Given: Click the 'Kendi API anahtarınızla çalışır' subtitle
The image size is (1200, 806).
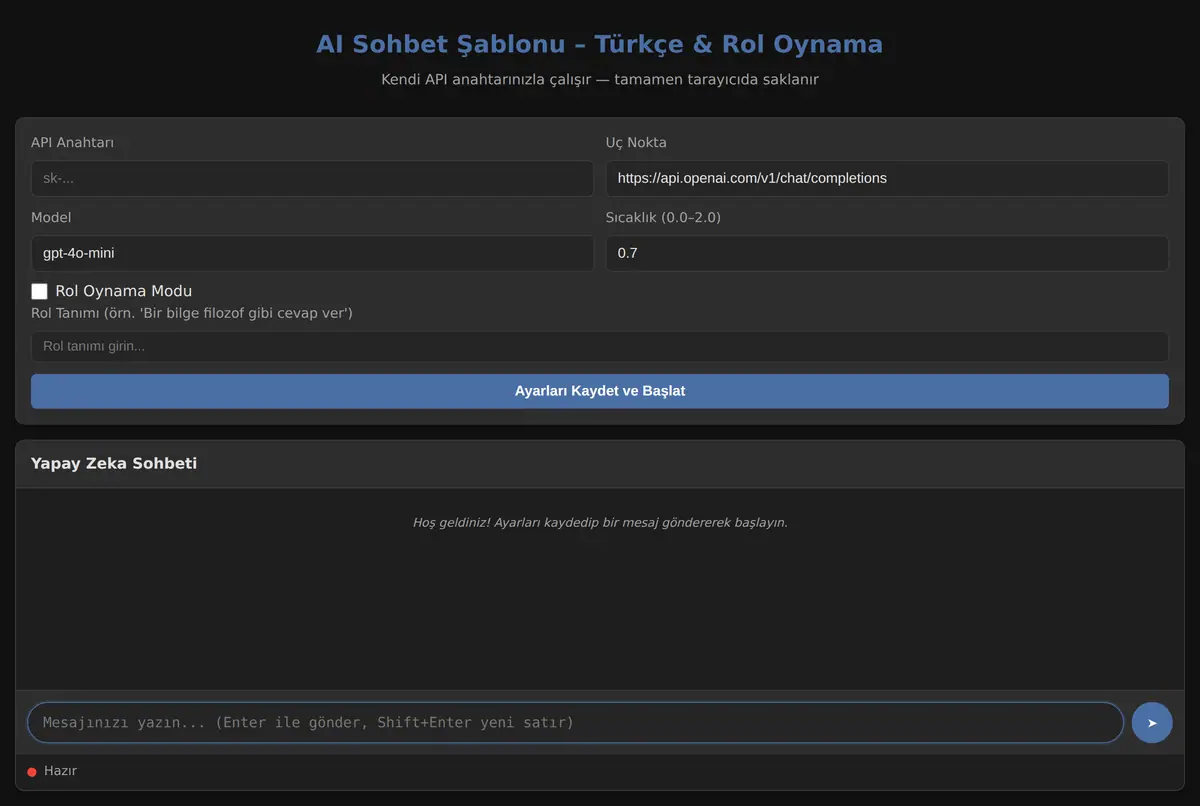Looking at the screenshot, I should point(600,79).
